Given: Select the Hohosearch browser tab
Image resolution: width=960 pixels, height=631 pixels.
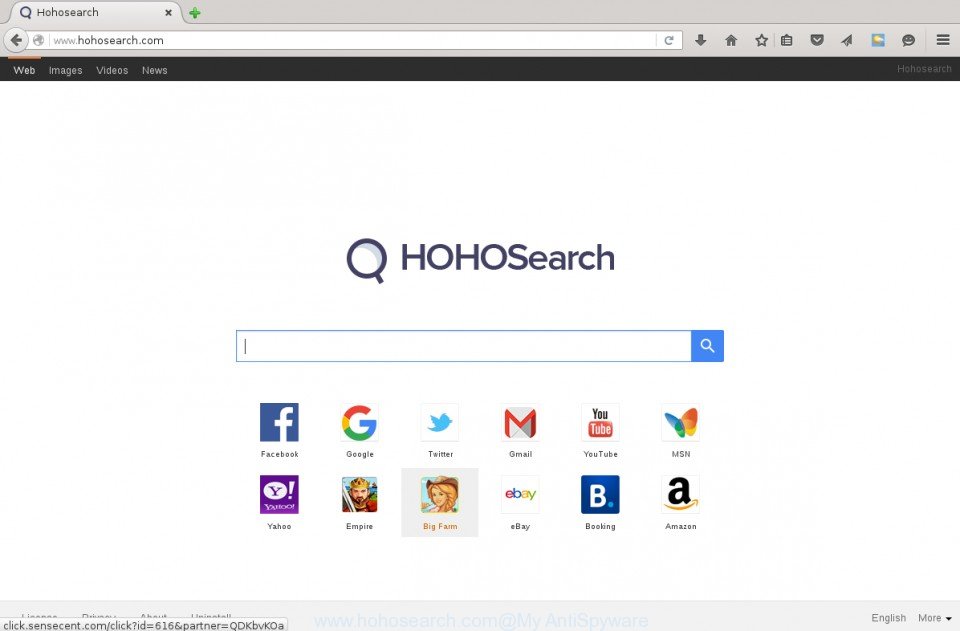Looking at the screenshot, I should pyautogui.click(x=95, y=12).
